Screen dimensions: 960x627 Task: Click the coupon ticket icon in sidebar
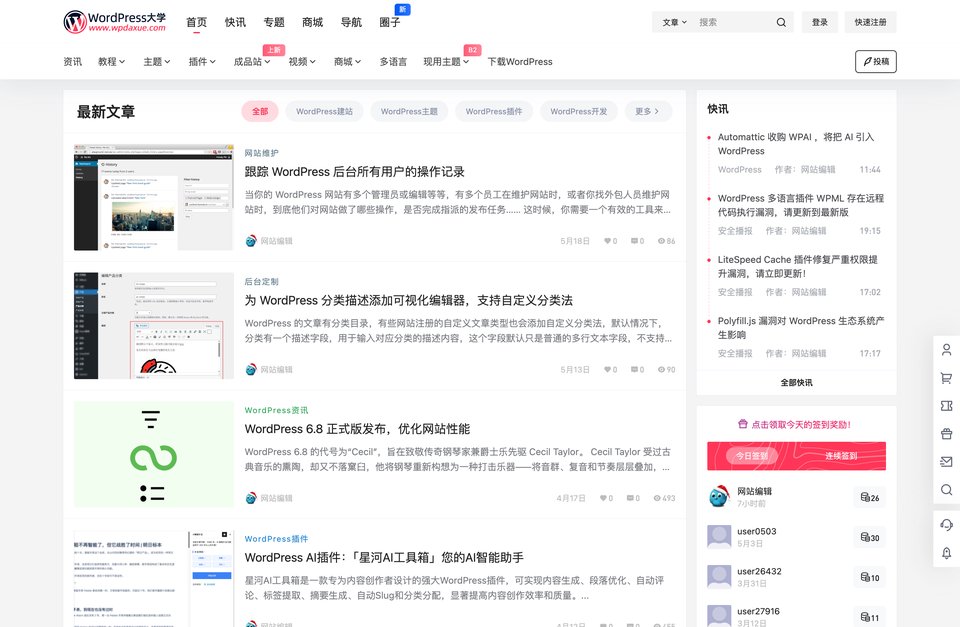pos(946,406)
